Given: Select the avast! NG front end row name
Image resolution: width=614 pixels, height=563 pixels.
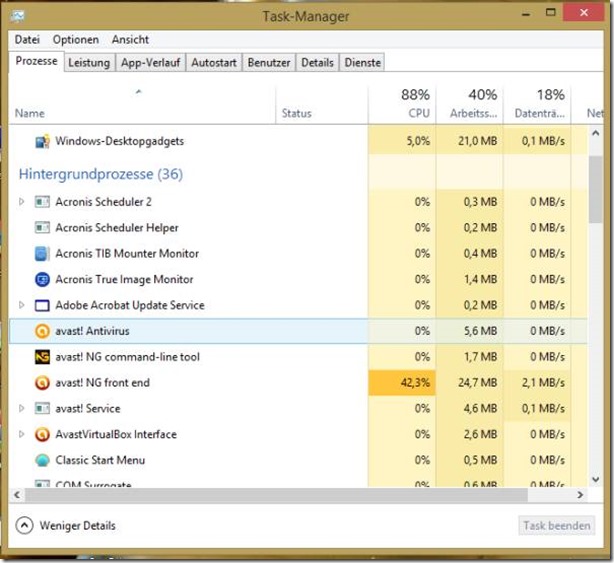Looking at the screenshot, I should [103, 383].
